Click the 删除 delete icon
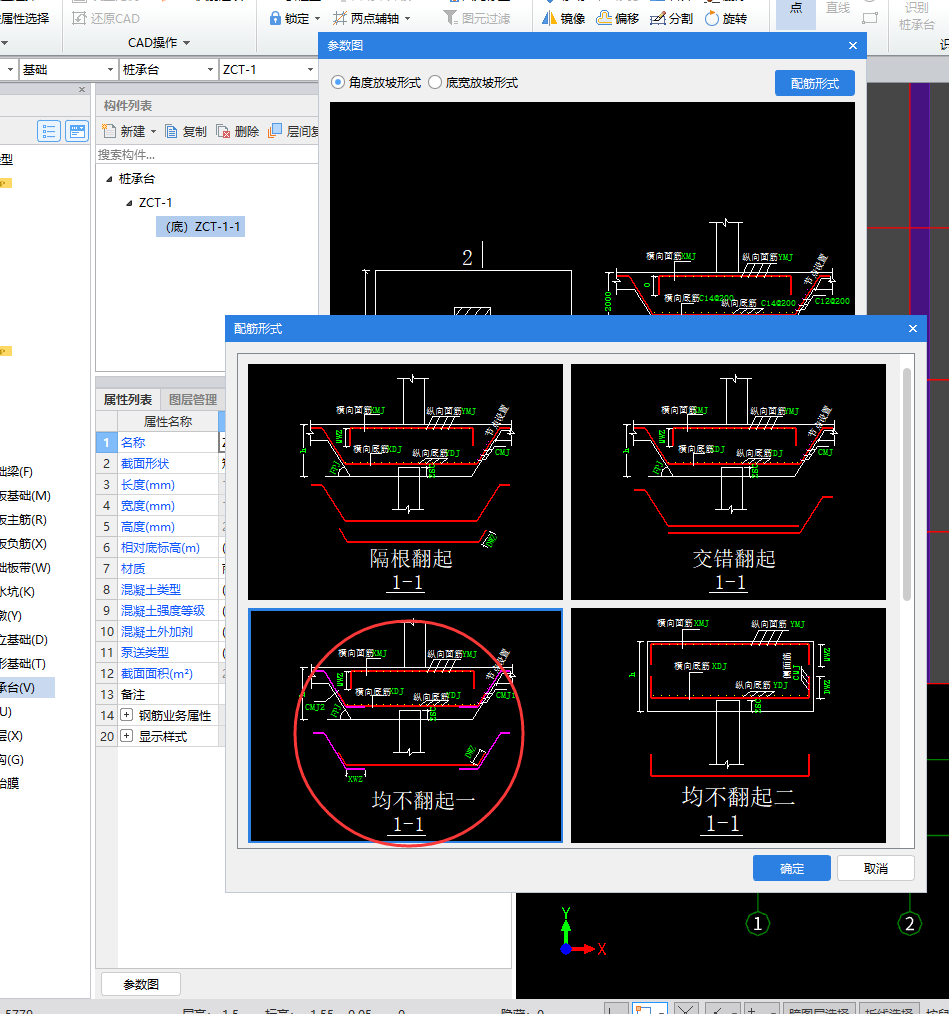This screenshot has height=1014, width=949. [x=223, y=131]
